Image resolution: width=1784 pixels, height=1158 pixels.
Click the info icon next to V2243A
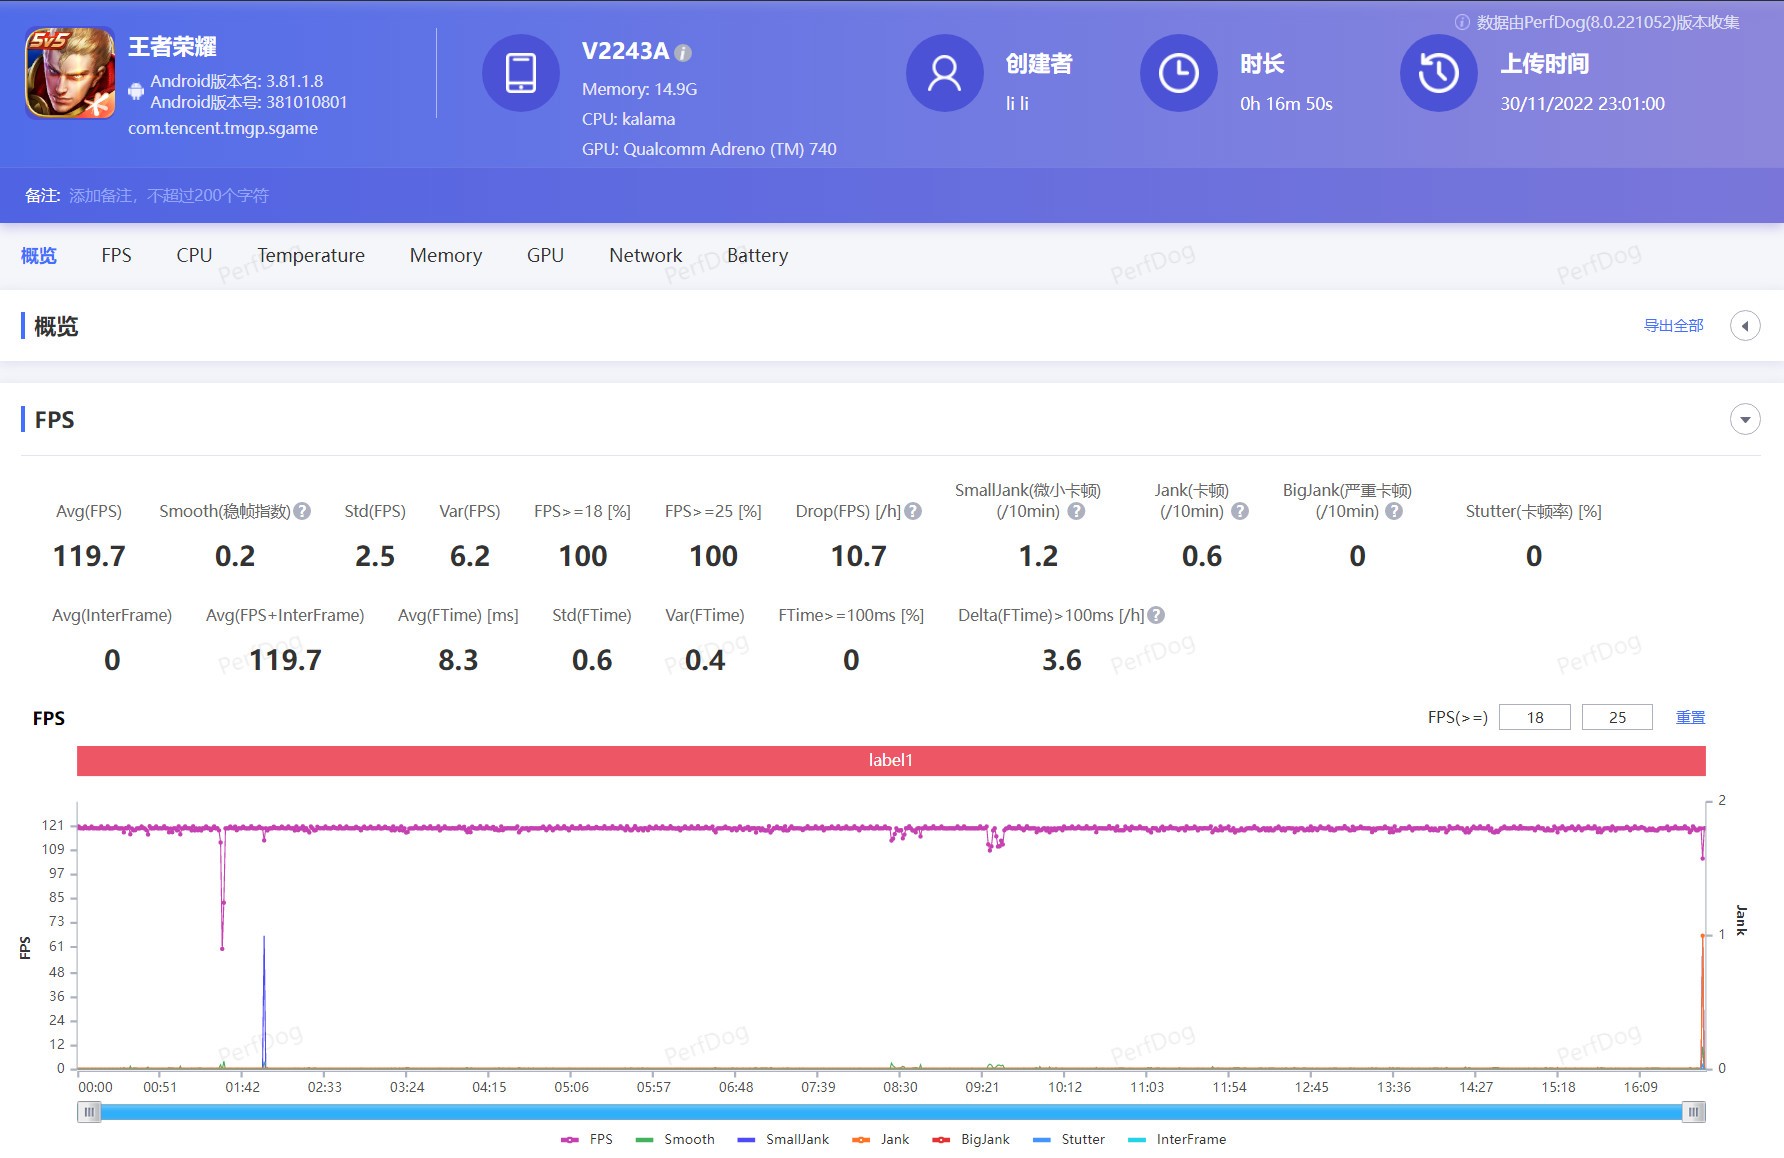coord(683,53)
